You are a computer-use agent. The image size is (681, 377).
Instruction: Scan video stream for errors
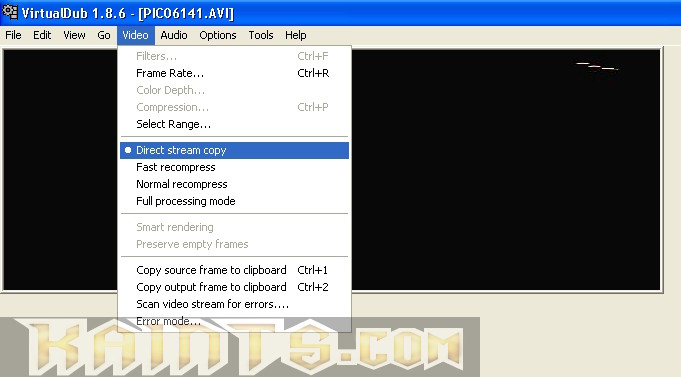(x=235, y=304)
